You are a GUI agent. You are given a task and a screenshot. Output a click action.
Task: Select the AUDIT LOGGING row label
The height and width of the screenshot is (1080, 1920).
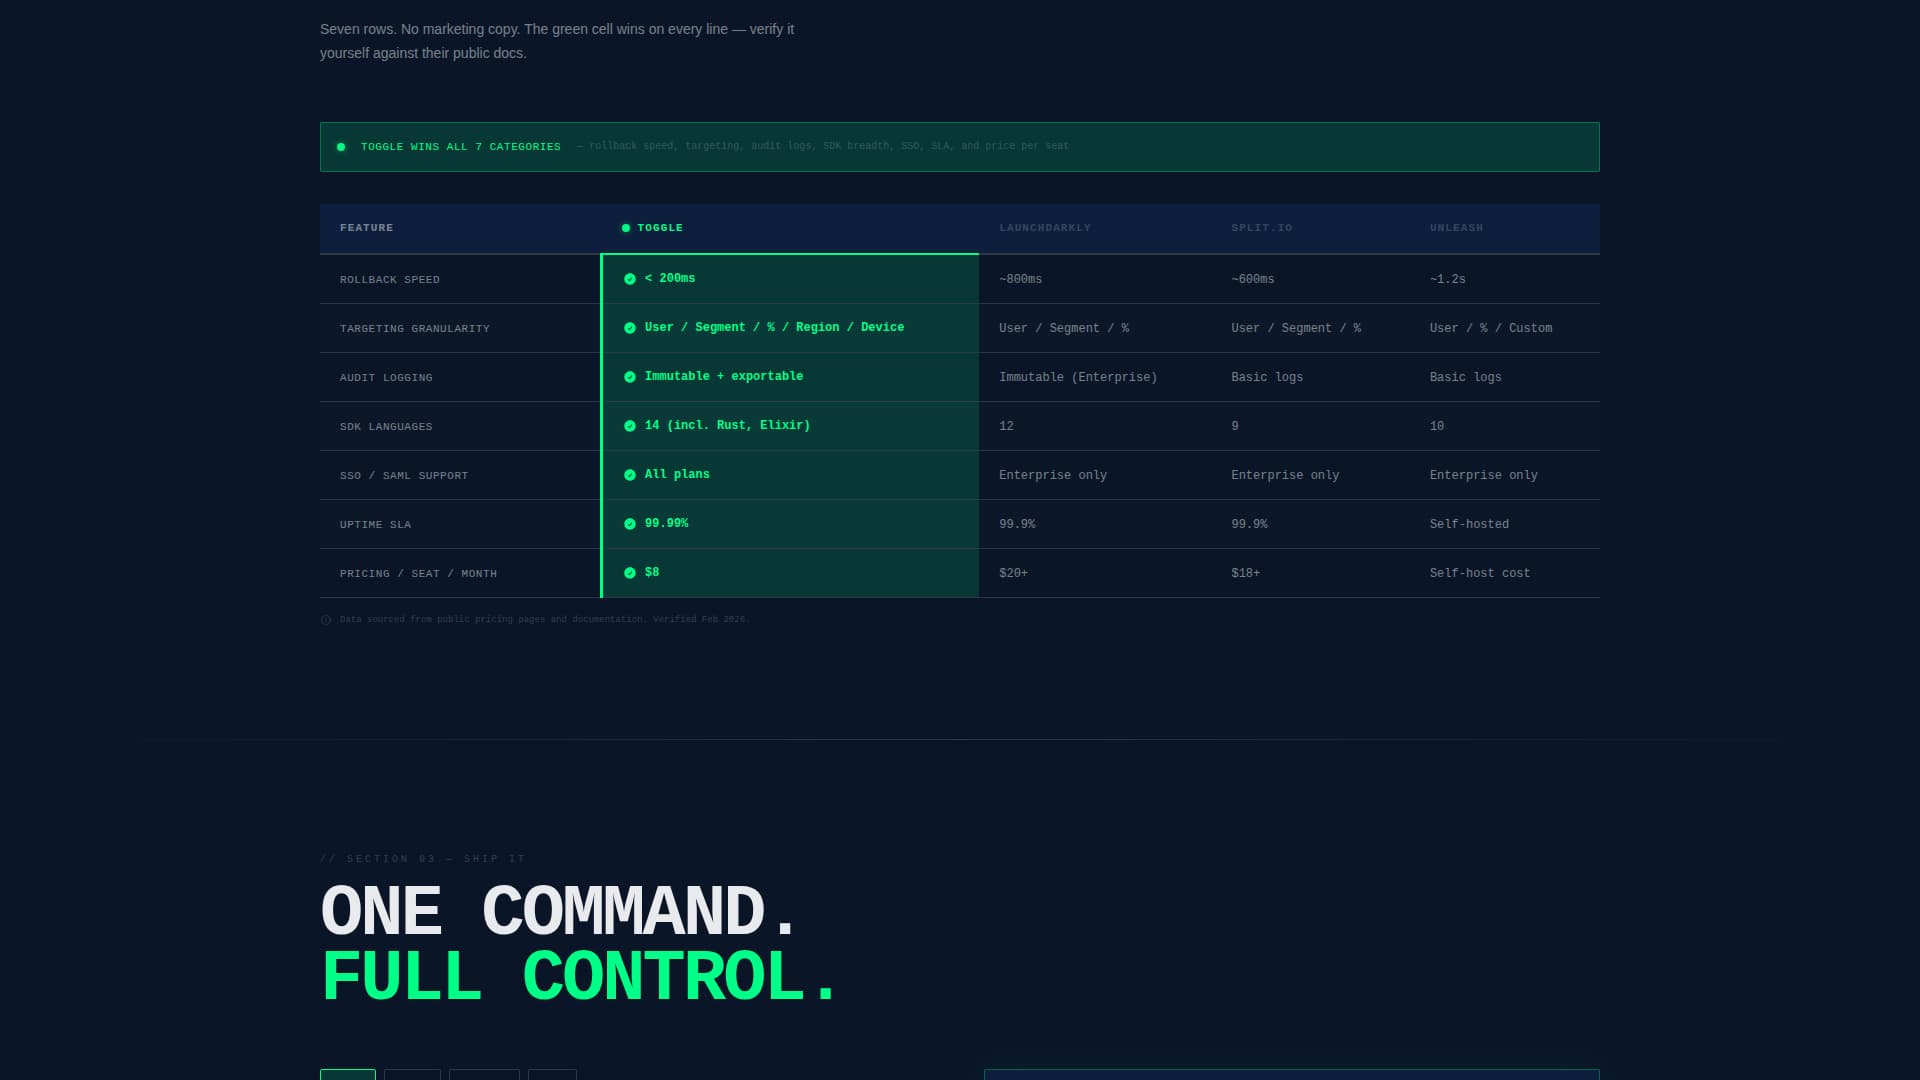(x=386, y=378)
